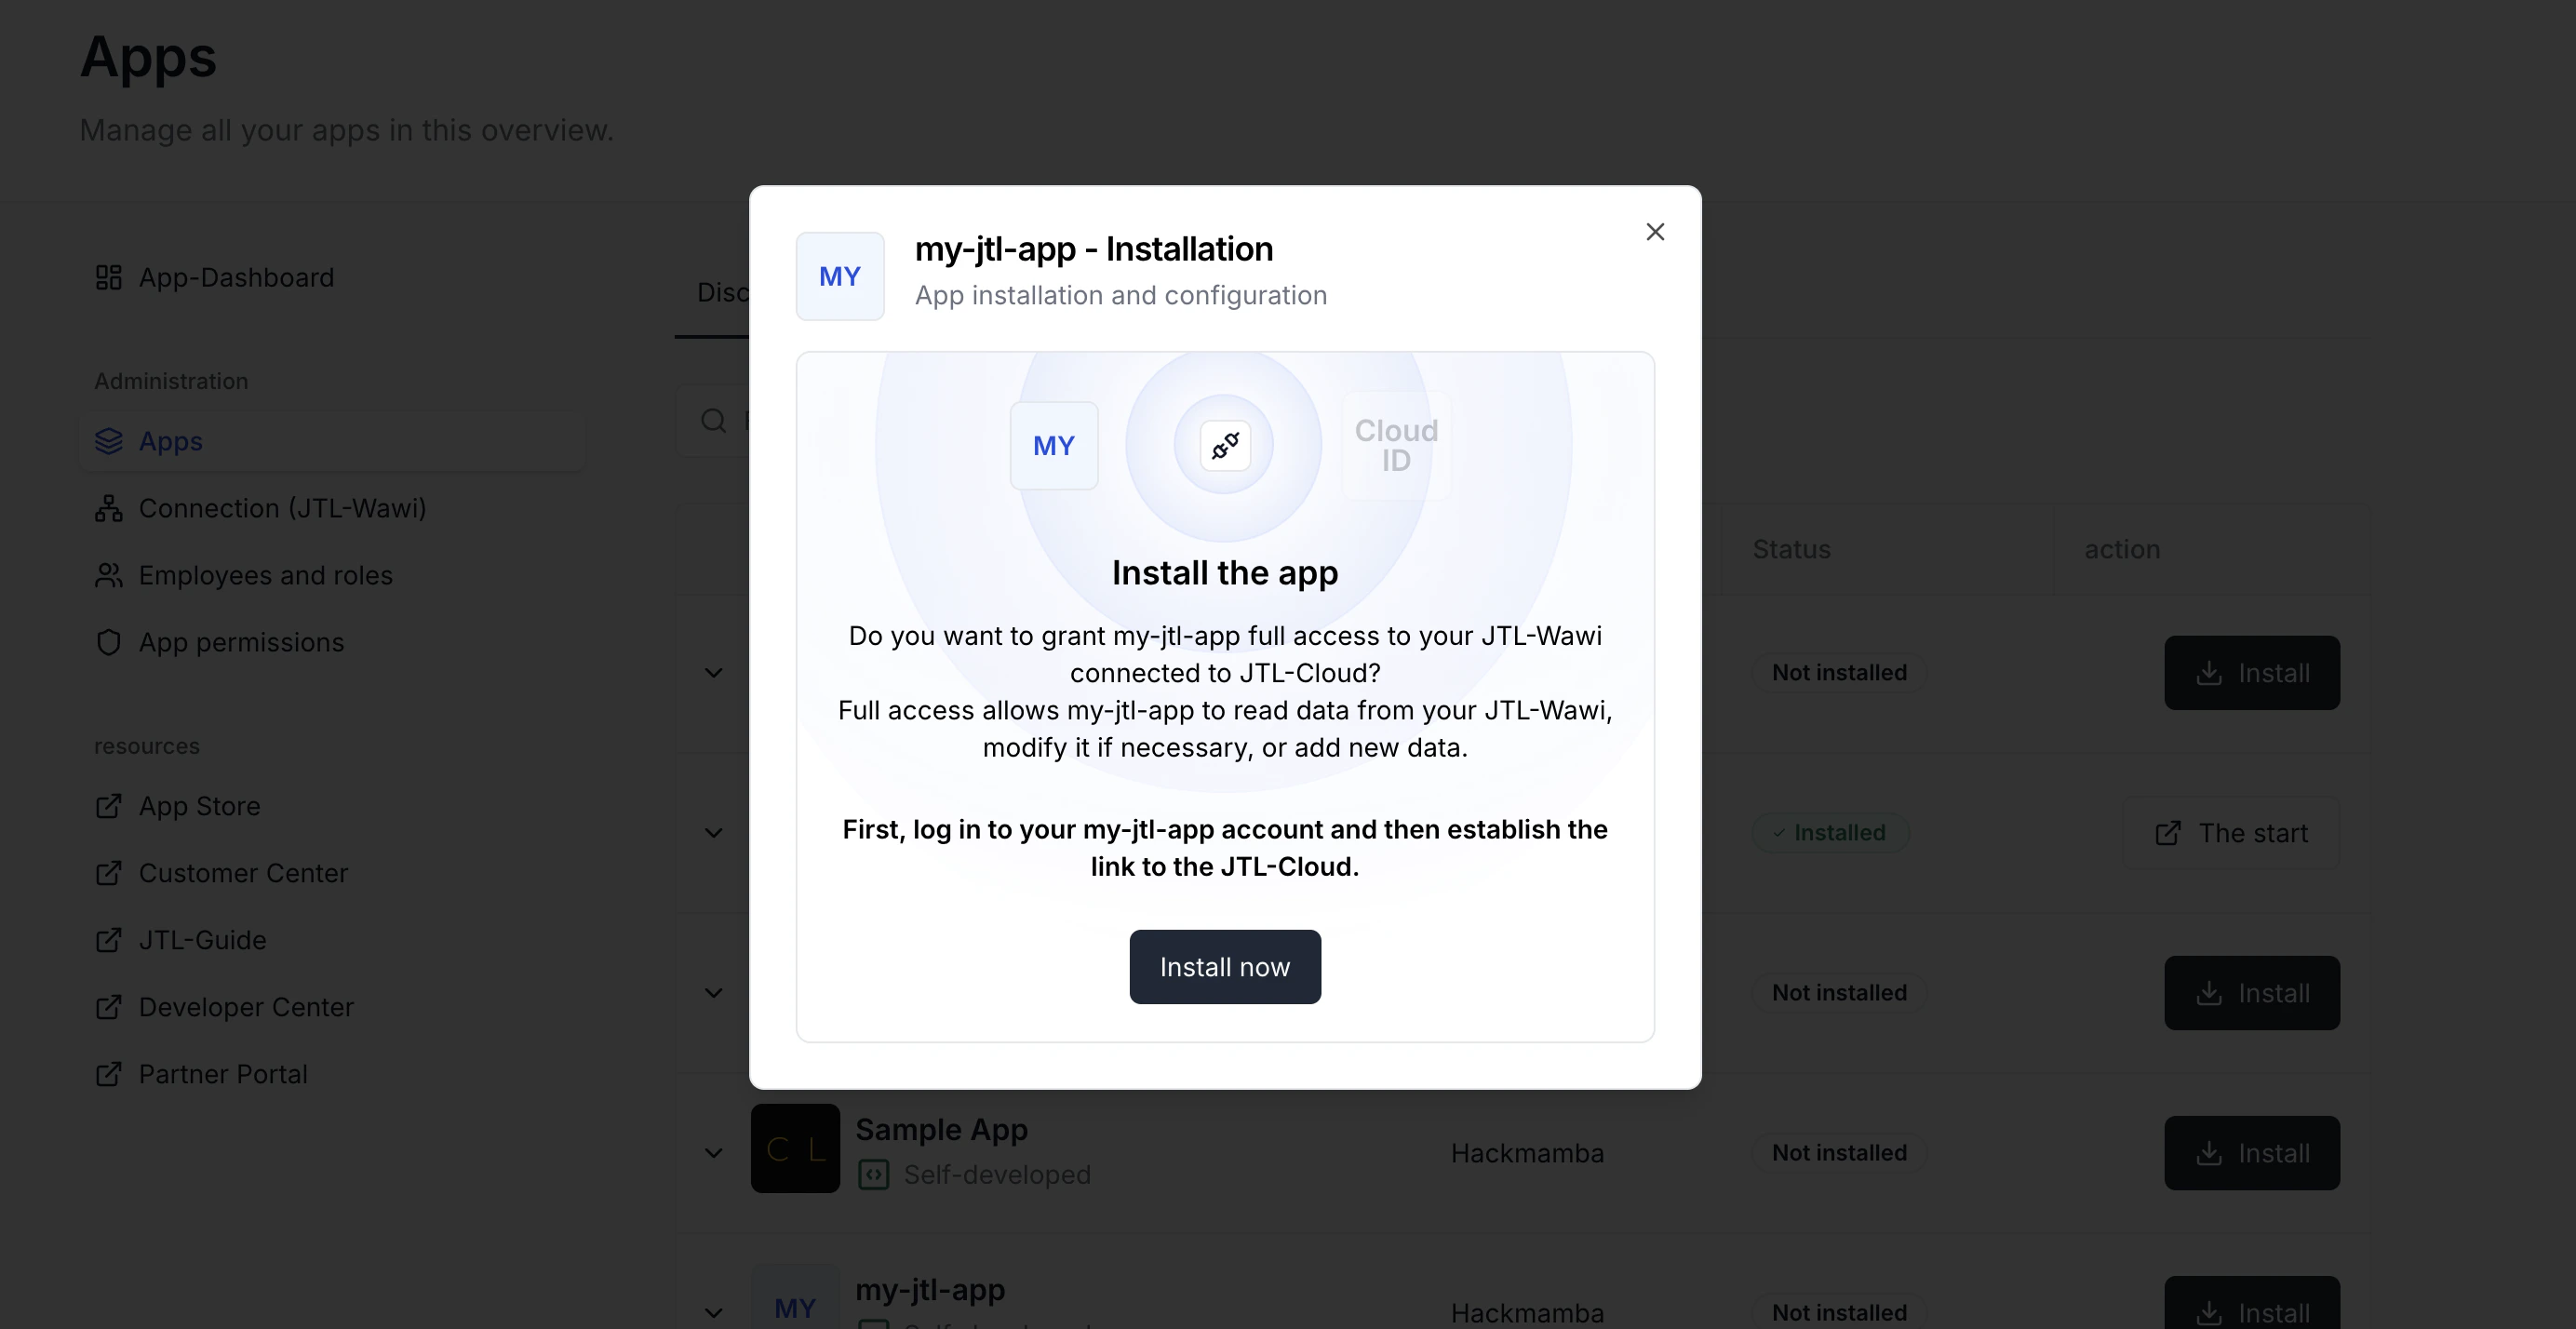The height and width of the screenshot is (1329, 2576).
Task: Open the Partner Portal sidebar entry
Action: coord(222,1074)
